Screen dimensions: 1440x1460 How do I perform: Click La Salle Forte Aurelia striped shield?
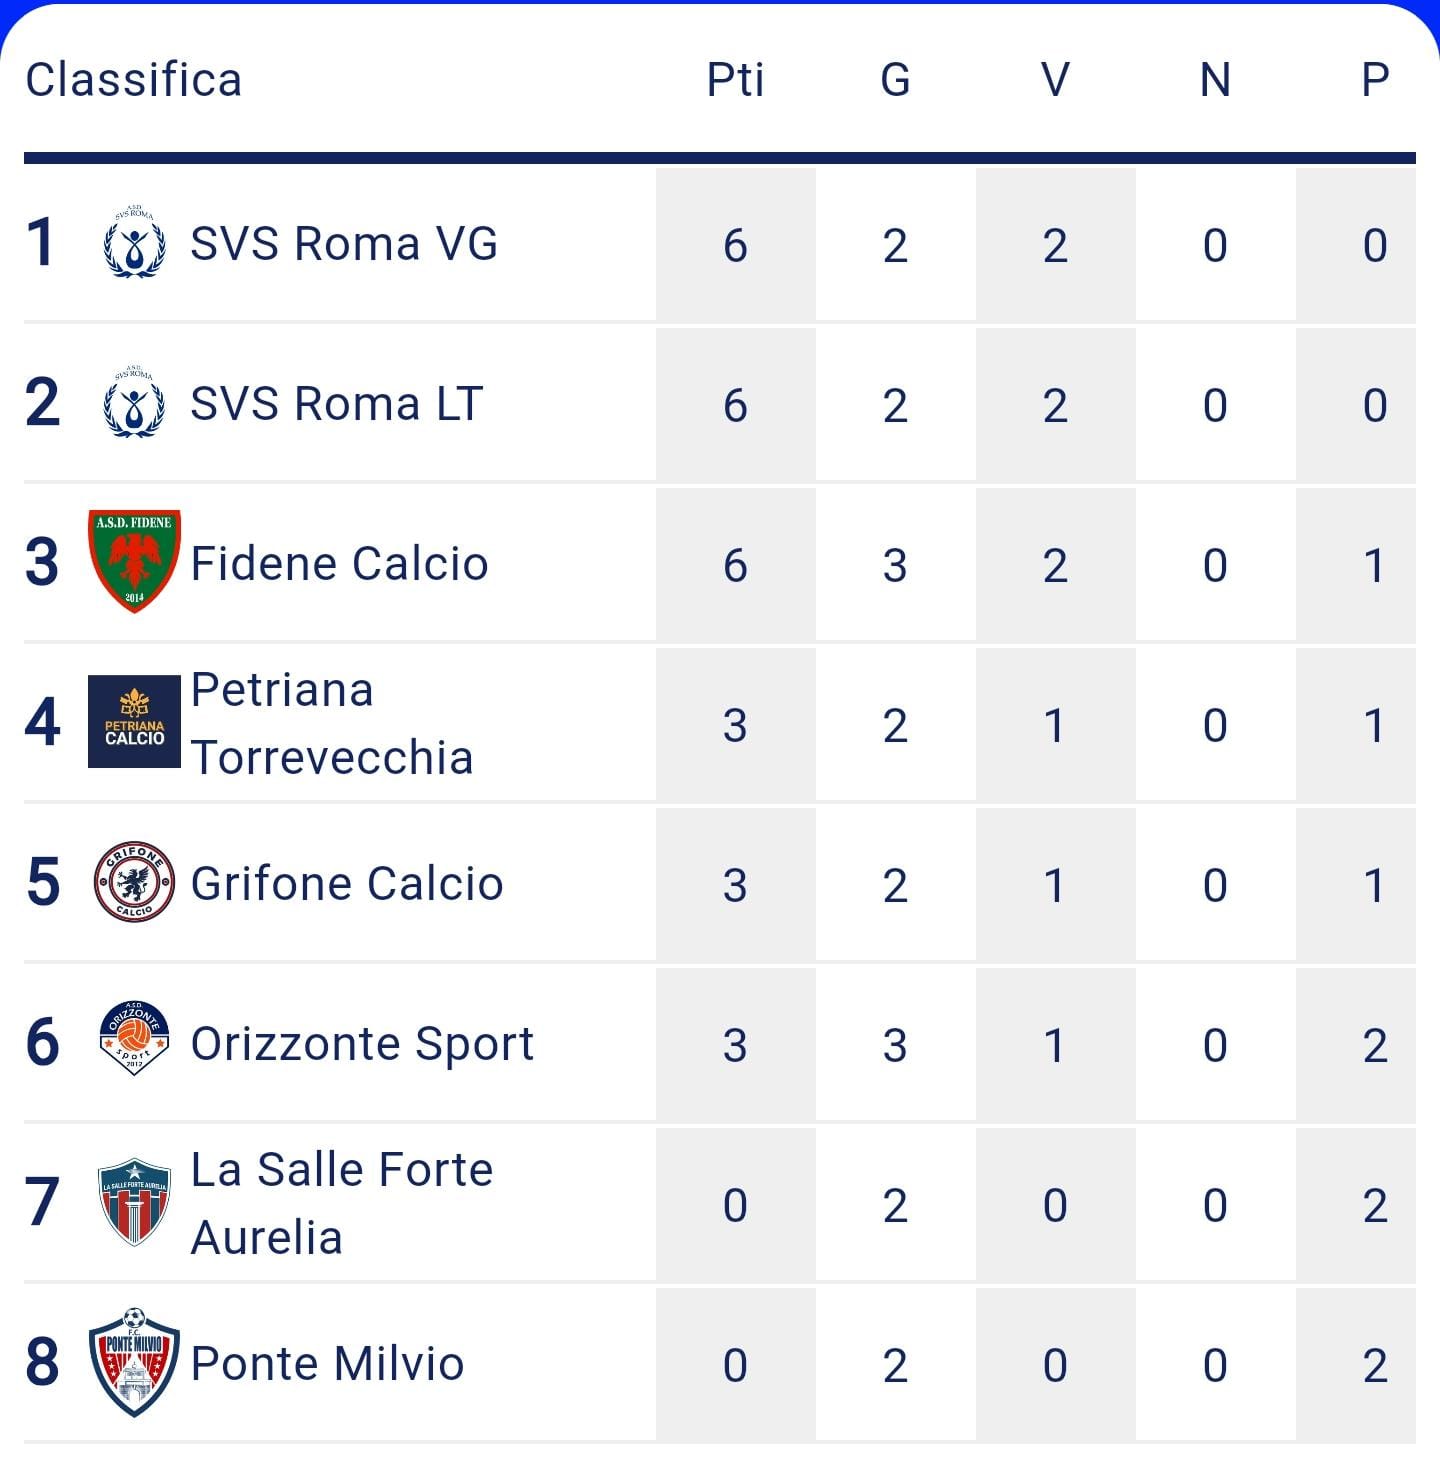(134, 1202)
